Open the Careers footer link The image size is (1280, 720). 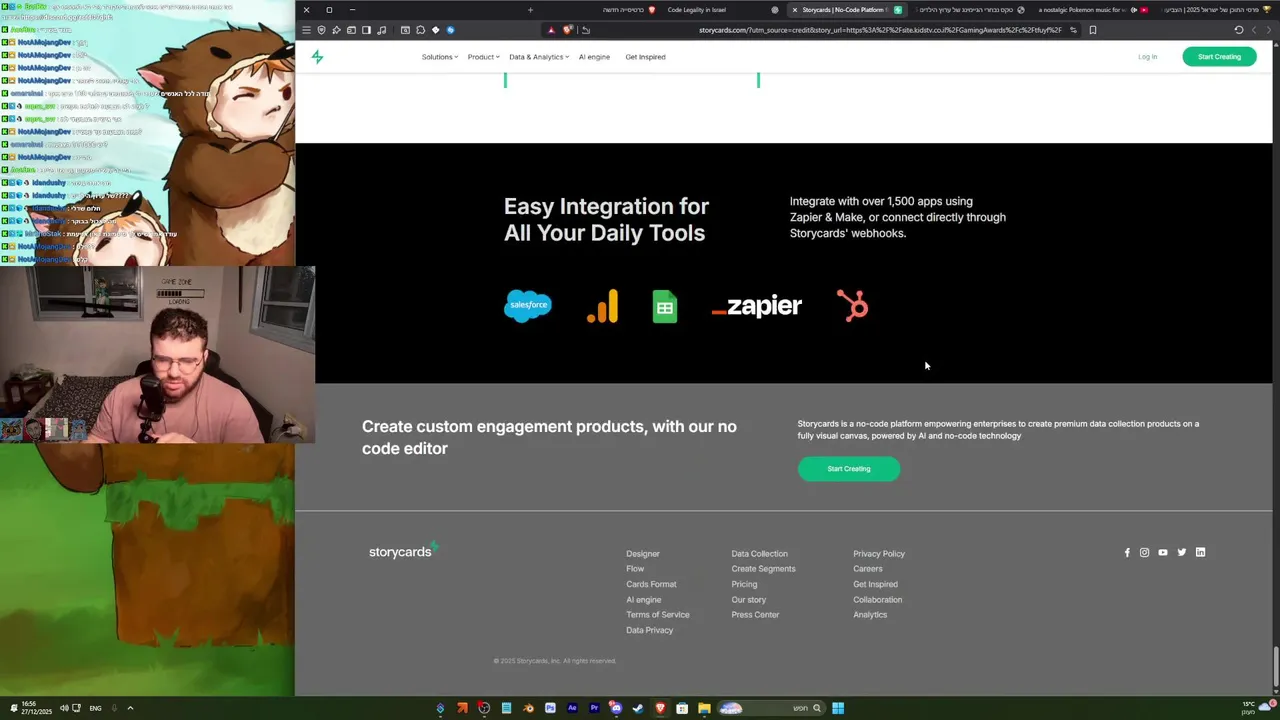868,569
